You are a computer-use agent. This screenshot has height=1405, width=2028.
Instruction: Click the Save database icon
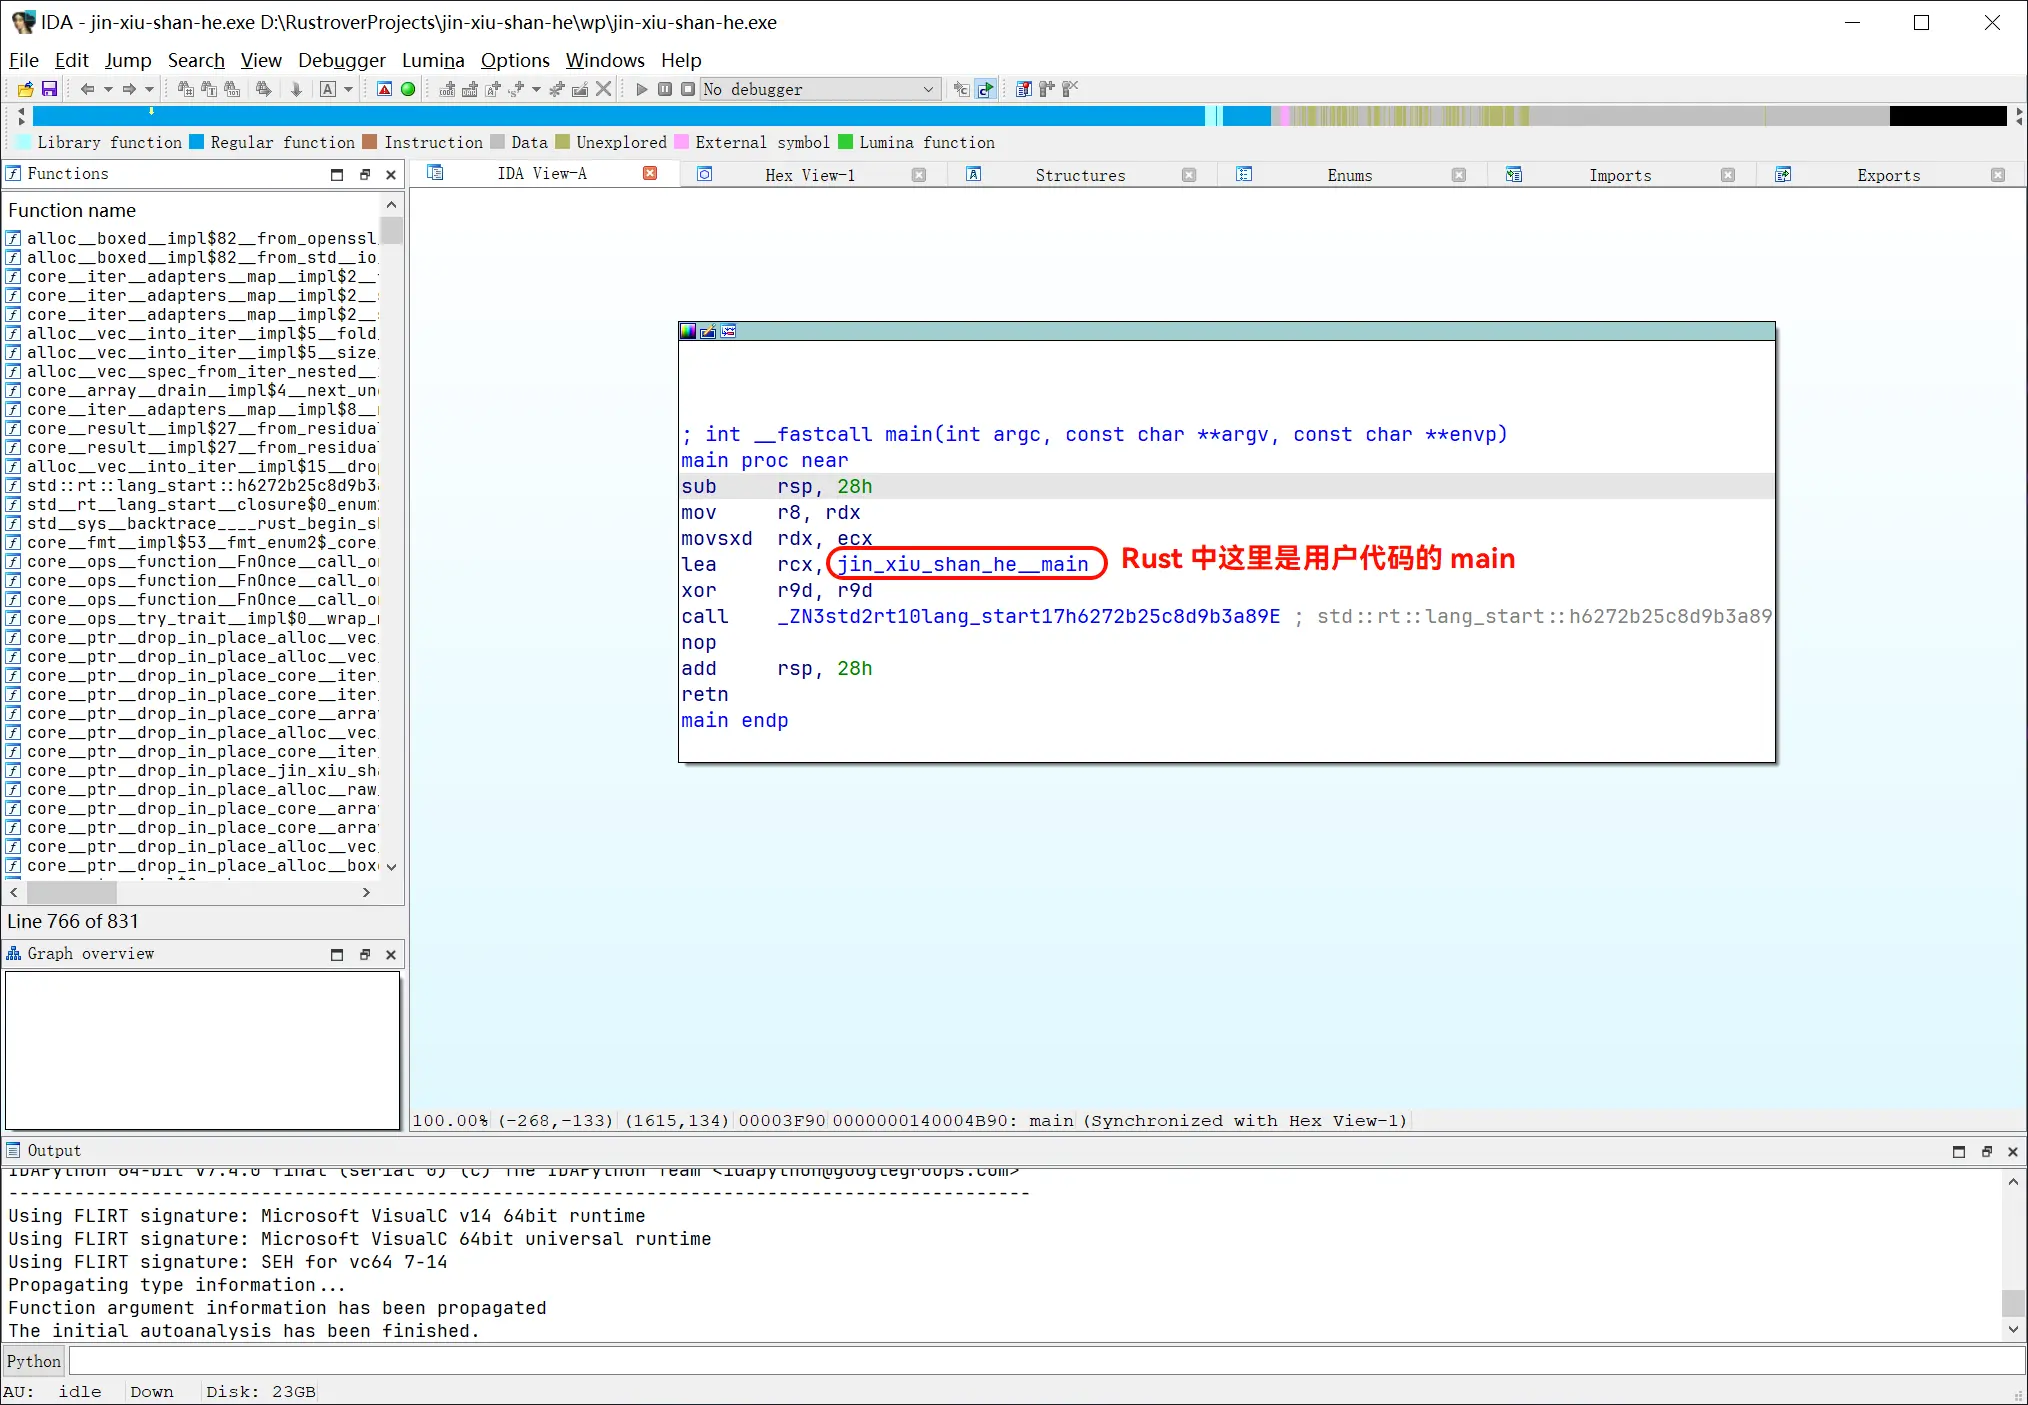(49, 89)
